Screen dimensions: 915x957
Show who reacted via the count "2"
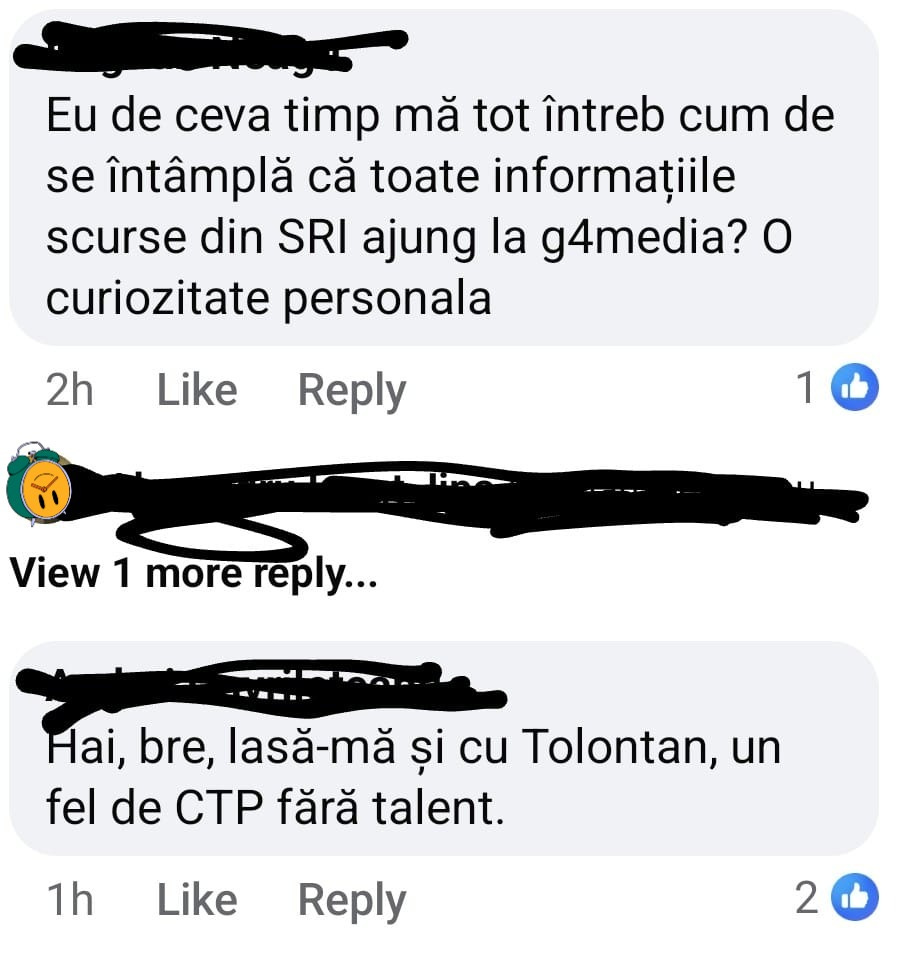(x=806, y=898)
